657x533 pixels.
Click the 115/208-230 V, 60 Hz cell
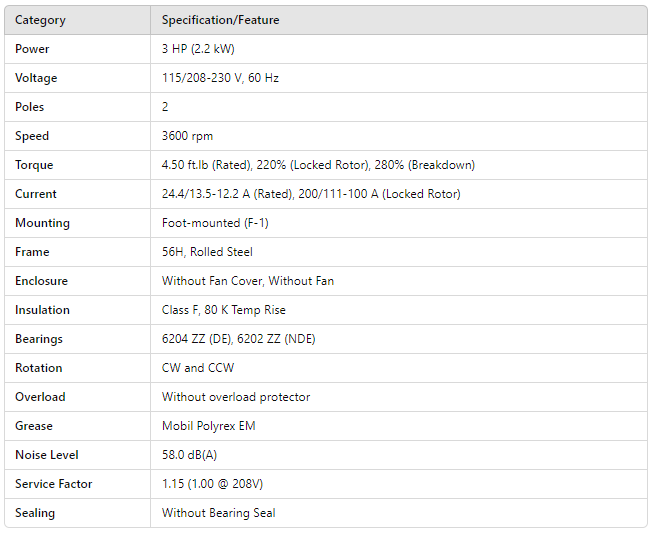click(x=220, y=78)
